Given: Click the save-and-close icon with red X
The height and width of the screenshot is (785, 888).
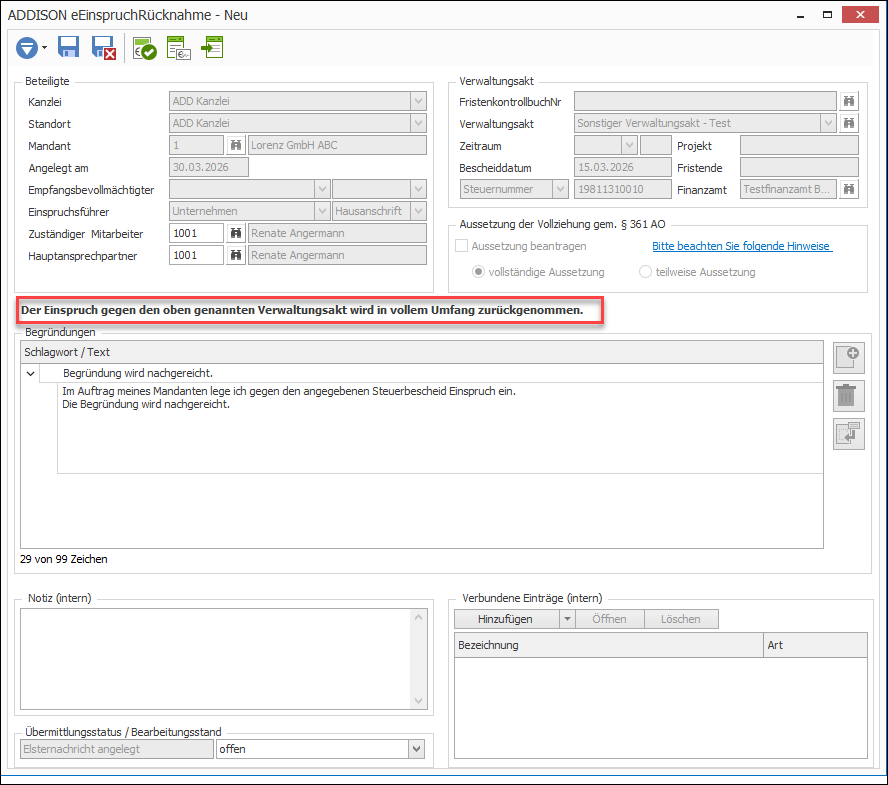Looking at the screenshot, I should [x=104, y=48].
